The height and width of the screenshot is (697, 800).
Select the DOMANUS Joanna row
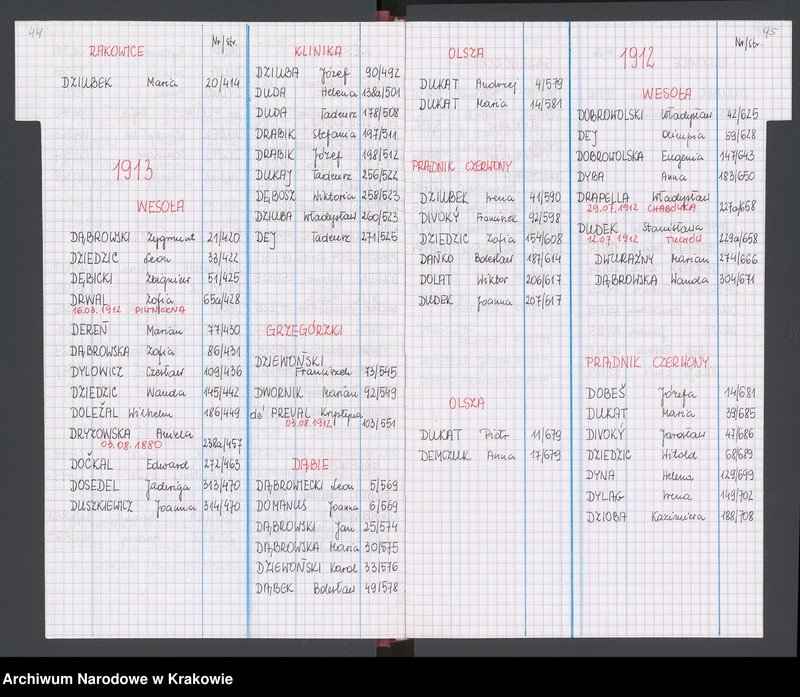coord(327,506)
